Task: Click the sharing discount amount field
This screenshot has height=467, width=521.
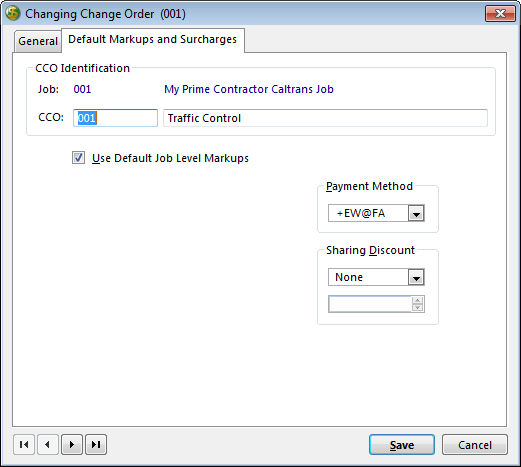Action: pyautogui.click(x=370, y=304)
